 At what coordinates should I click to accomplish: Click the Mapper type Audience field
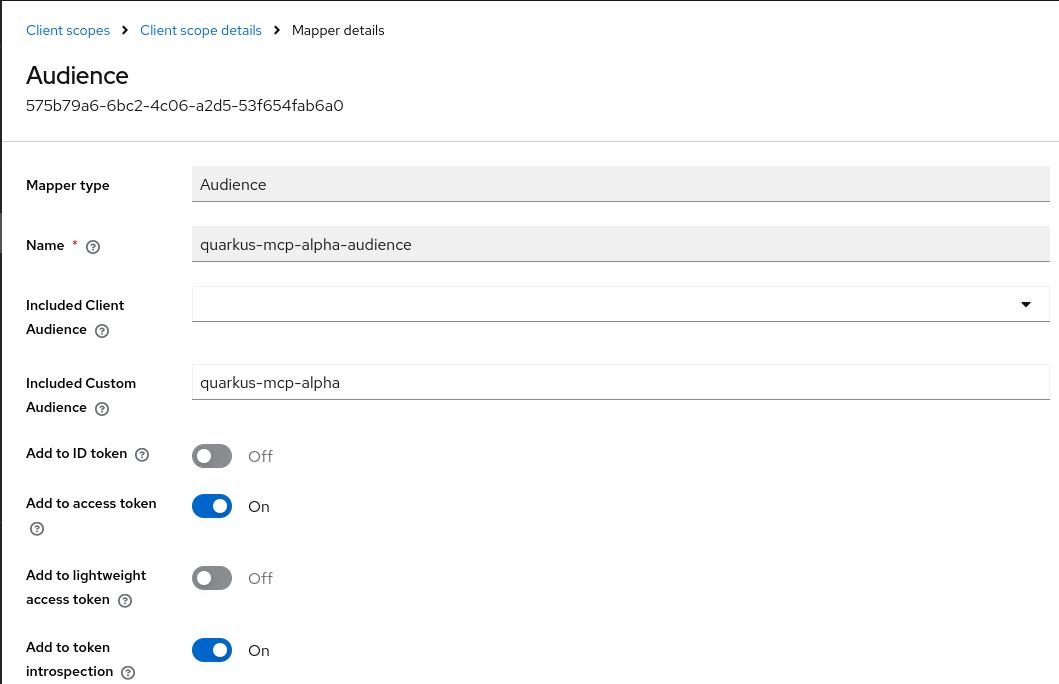[x=620, y=184]
